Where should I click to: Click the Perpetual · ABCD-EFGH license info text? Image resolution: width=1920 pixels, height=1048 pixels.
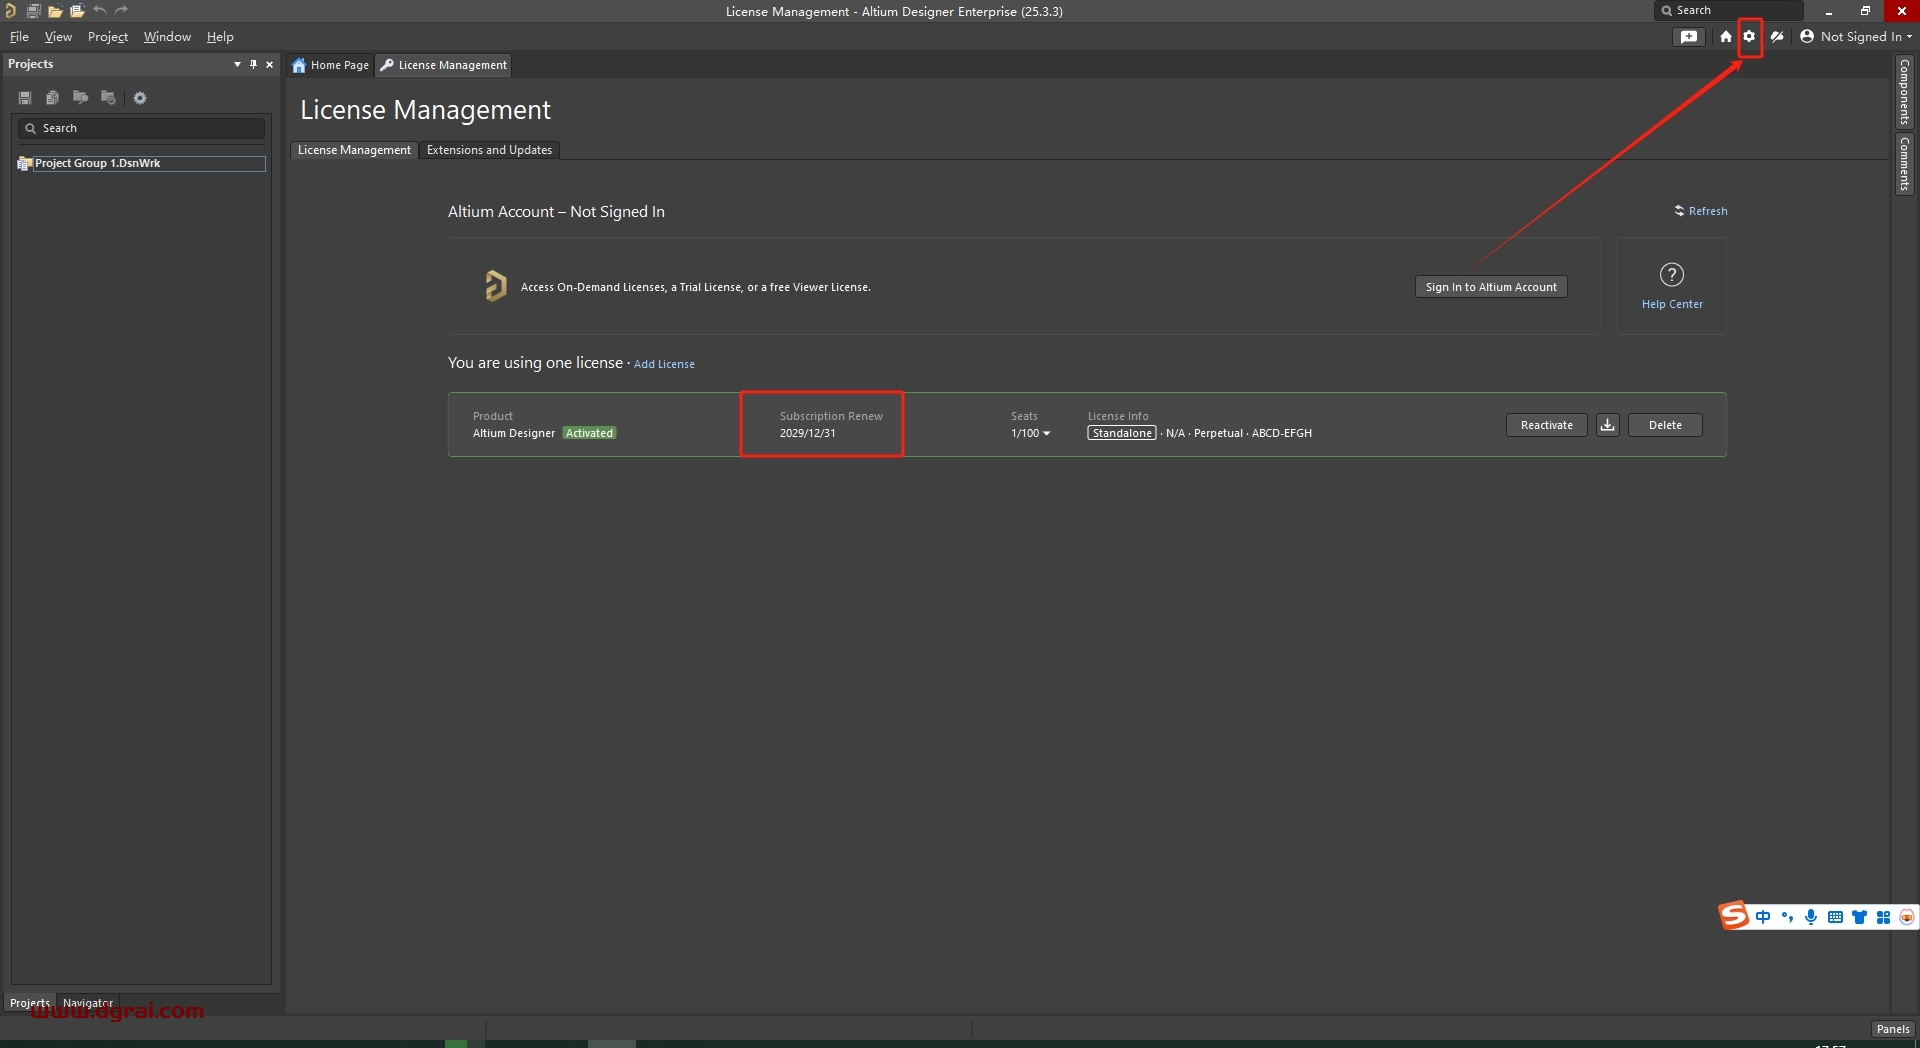pyautogui.click(x=1253, y=433)
